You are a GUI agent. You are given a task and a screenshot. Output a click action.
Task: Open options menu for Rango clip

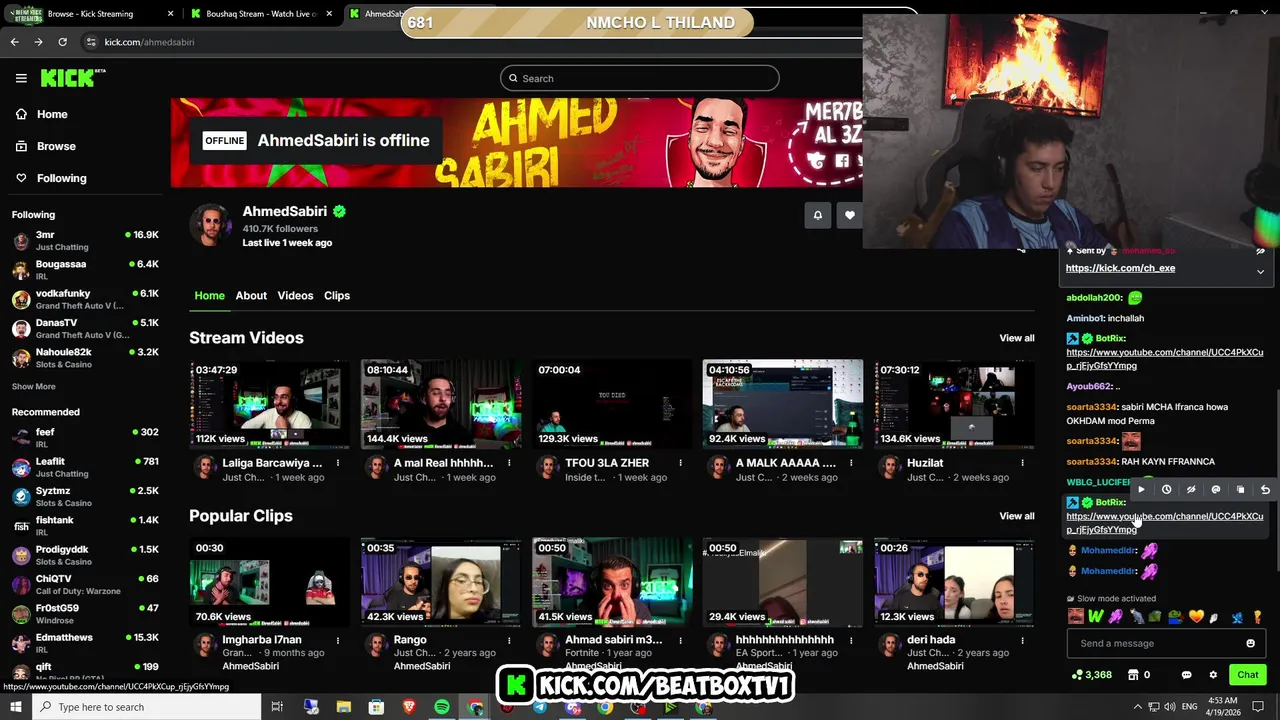pos(509,640)
